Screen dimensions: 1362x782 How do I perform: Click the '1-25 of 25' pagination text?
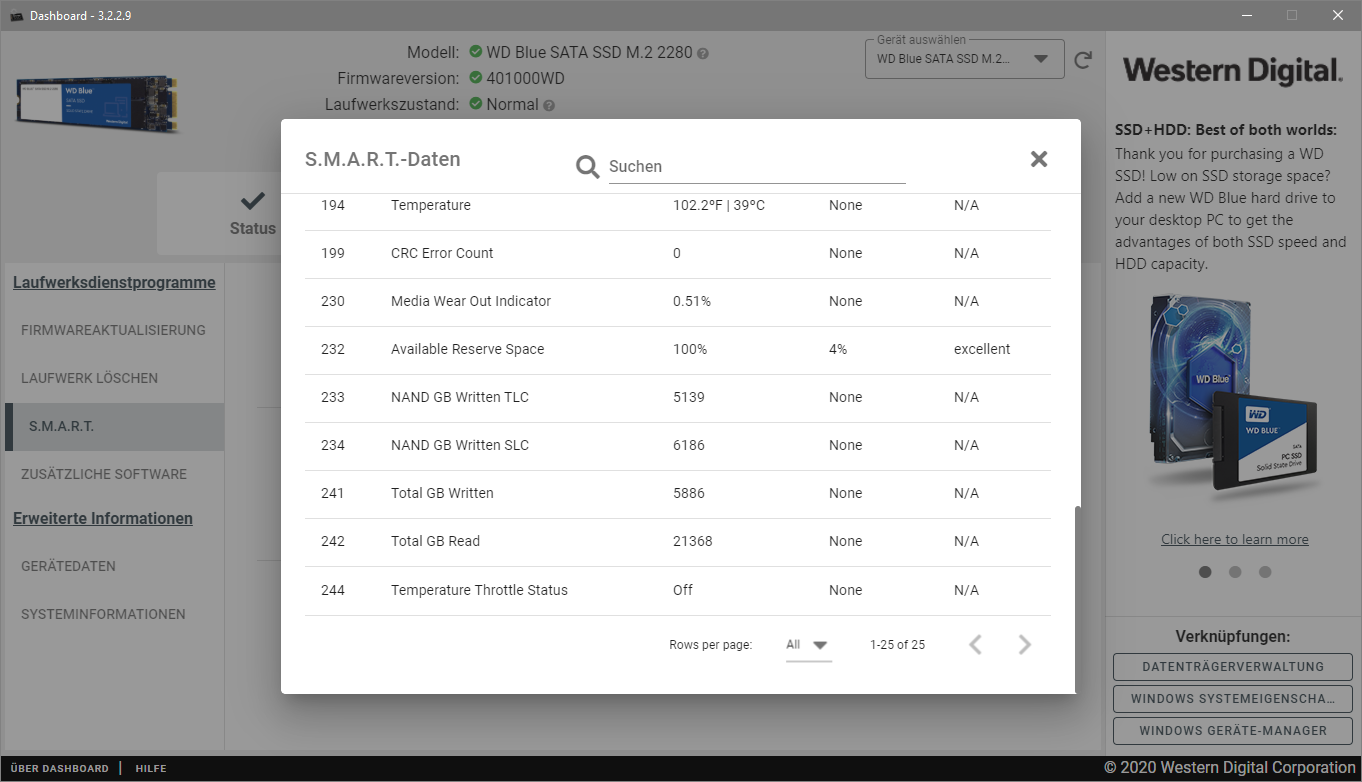tap(897, 645)
